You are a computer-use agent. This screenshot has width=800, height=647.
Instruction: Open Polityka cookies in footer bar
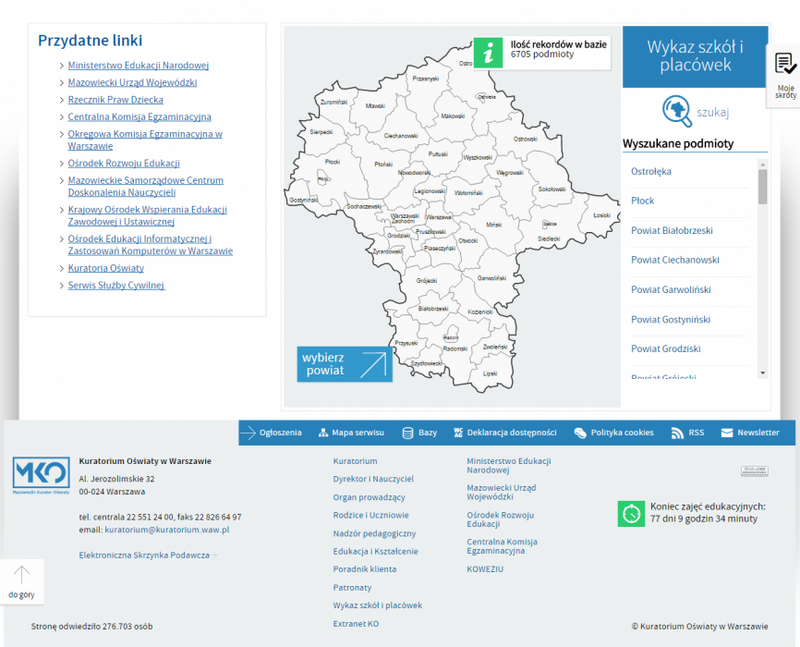[614, 433]
